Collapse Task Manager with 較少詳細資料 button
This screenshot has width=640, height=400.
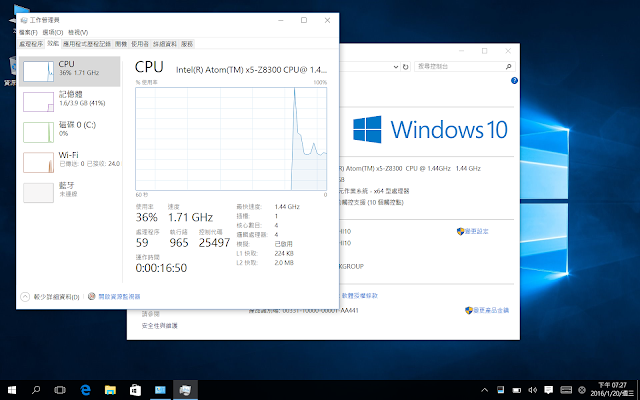point(50,297)
